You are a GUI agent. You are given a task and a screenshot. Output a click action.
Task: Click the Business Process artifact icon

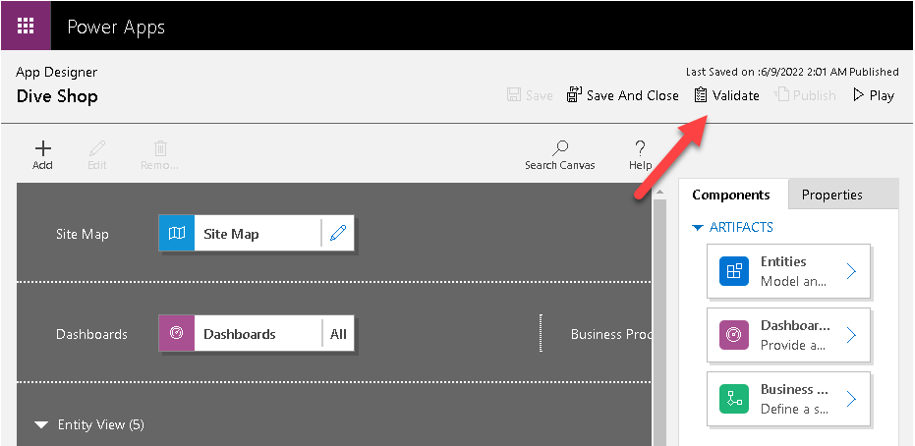click(734, 399)
